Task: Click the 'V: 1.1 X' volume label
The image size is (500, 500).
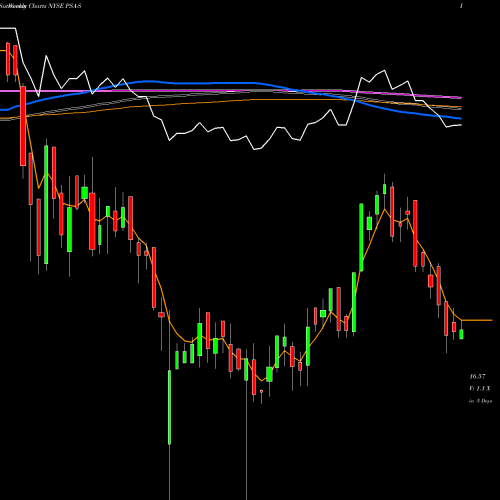Action: point(480,389)
